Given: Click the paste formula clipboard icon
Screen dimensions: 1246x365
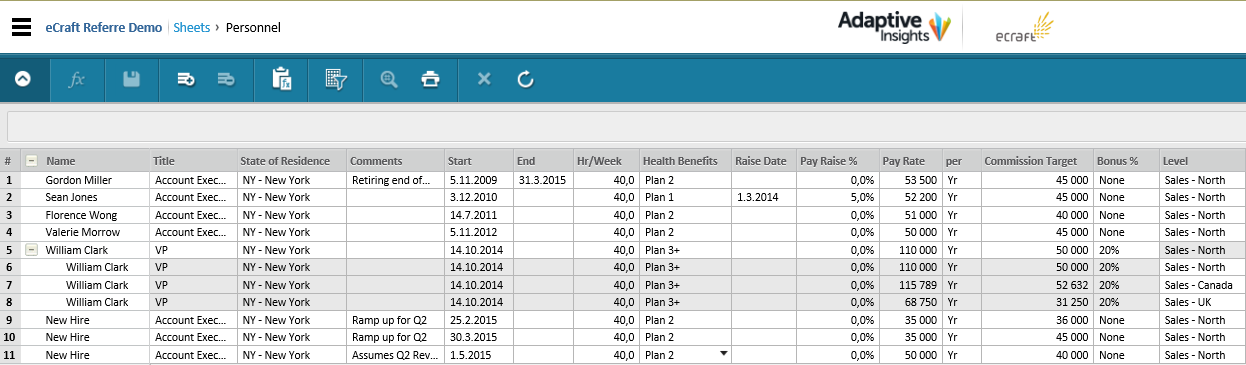Looking at the screenshot, I should [x=281, y=79].
